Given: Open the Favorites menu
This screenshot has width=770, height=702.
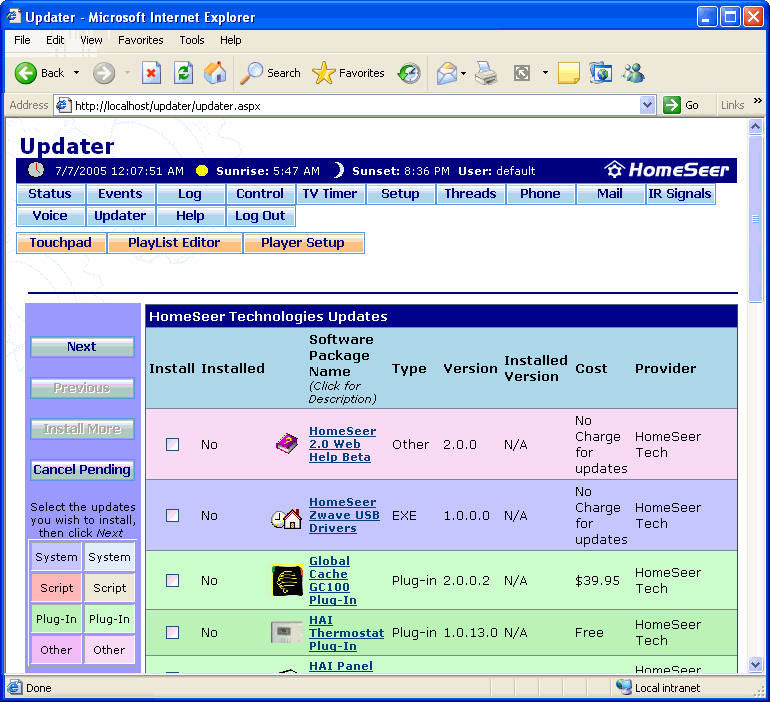Looking at the screenshot, I should click(x=140, y=40).
